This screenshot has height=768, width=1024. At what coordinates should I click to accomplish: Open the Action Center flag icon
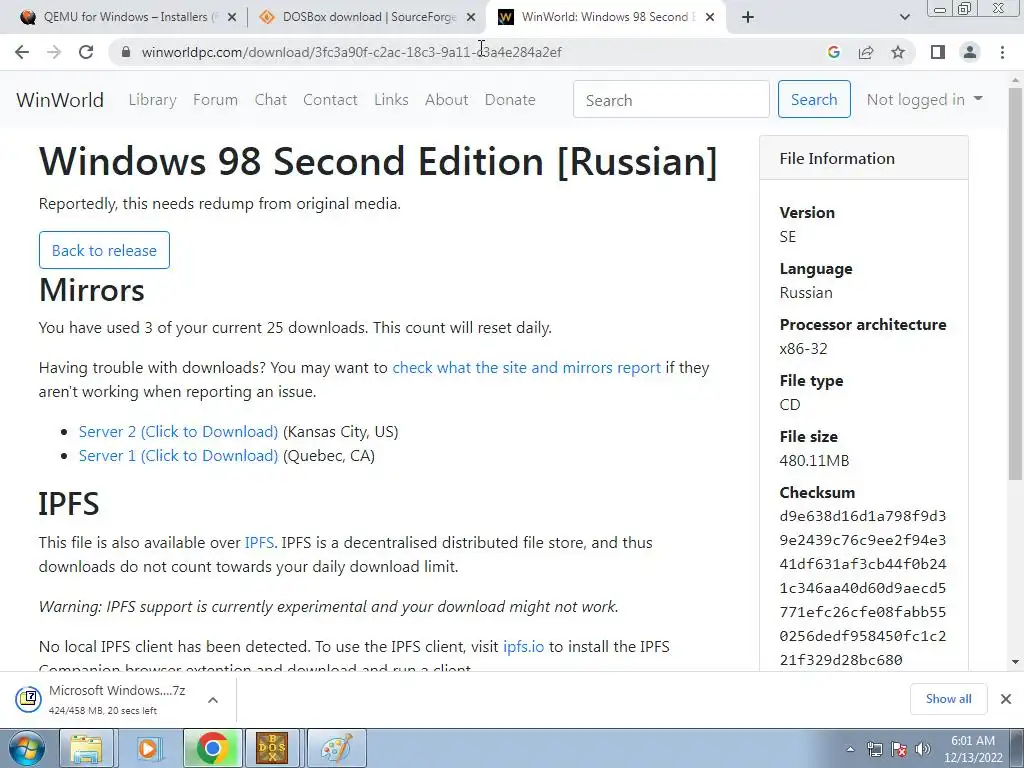[899, 749]
